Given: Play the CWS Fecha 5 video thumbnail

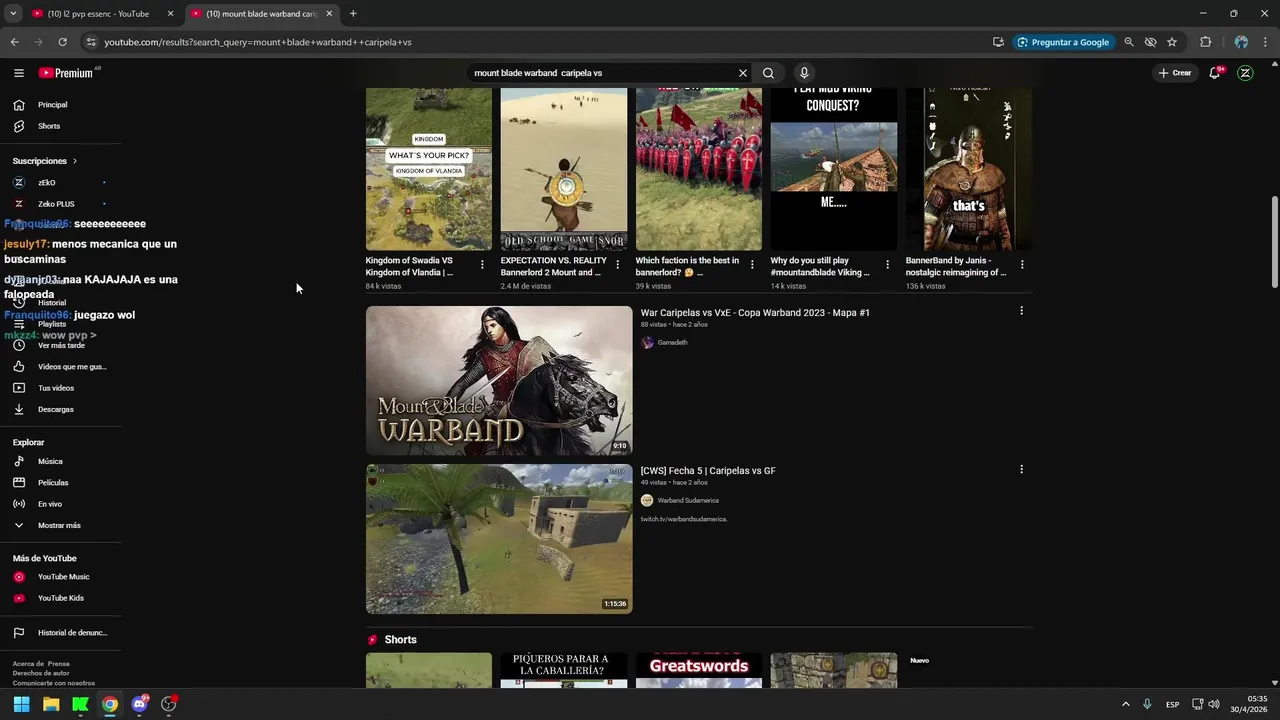Looking at the screenshot, I should (499, 539).
